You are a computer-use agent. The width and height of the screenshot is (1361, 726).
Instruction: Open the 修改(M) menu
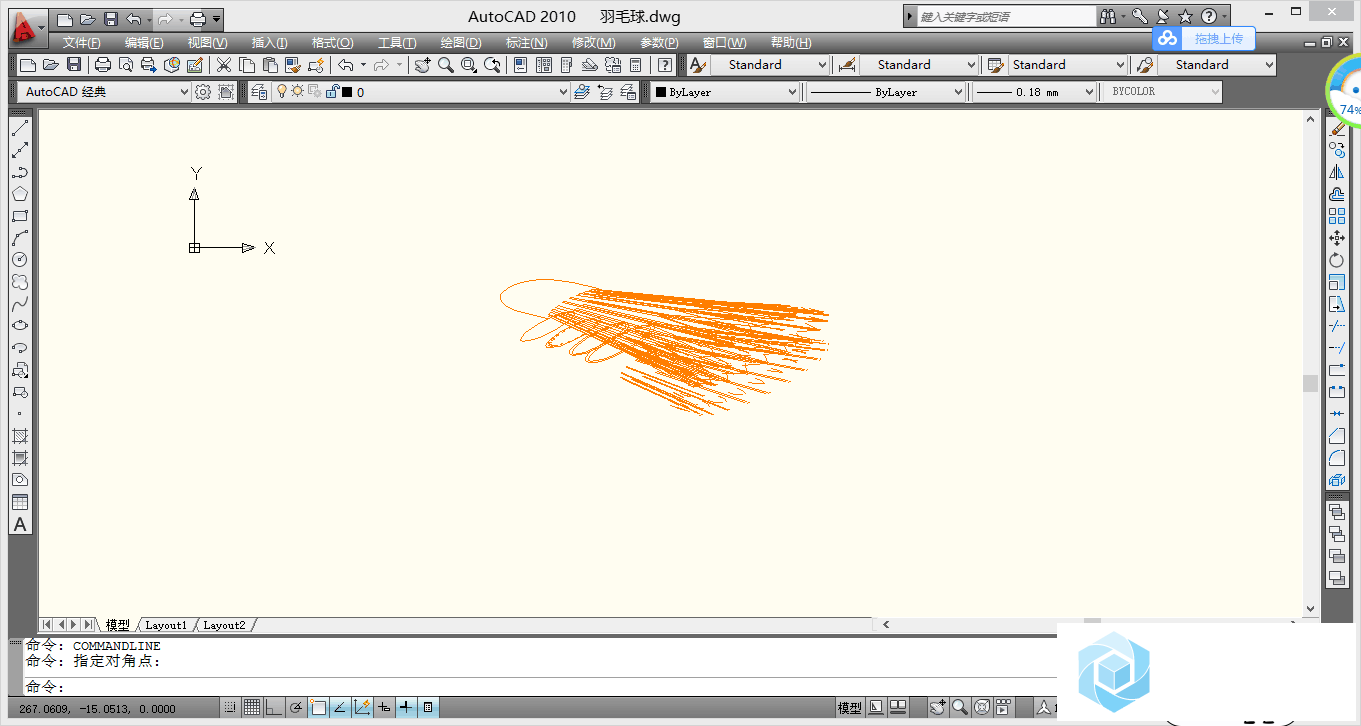tap(593, 43)
